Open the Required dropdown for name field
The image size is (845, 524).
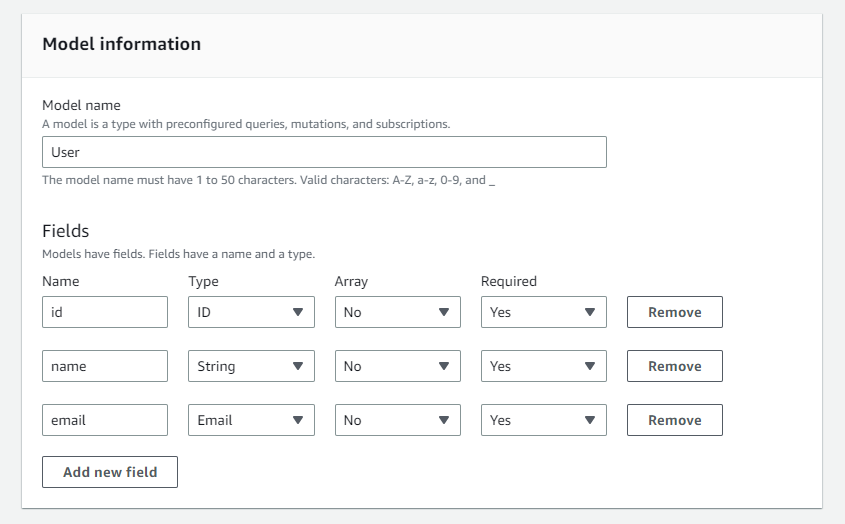(x=544, y=366)
